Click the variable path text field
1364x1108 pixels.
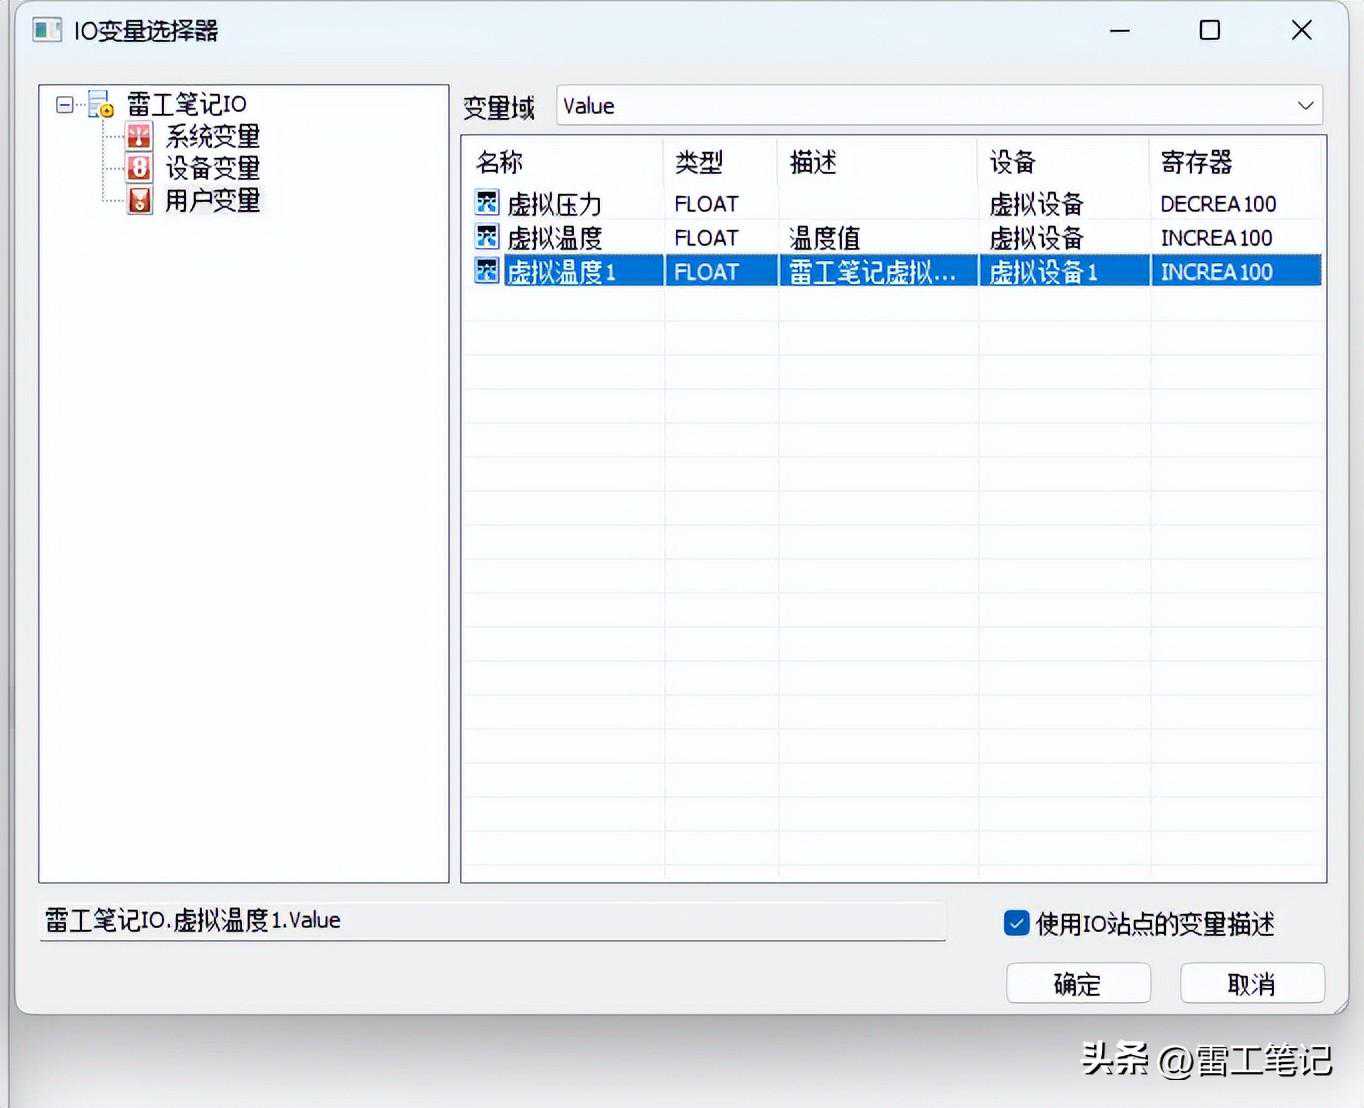point(492,921)
